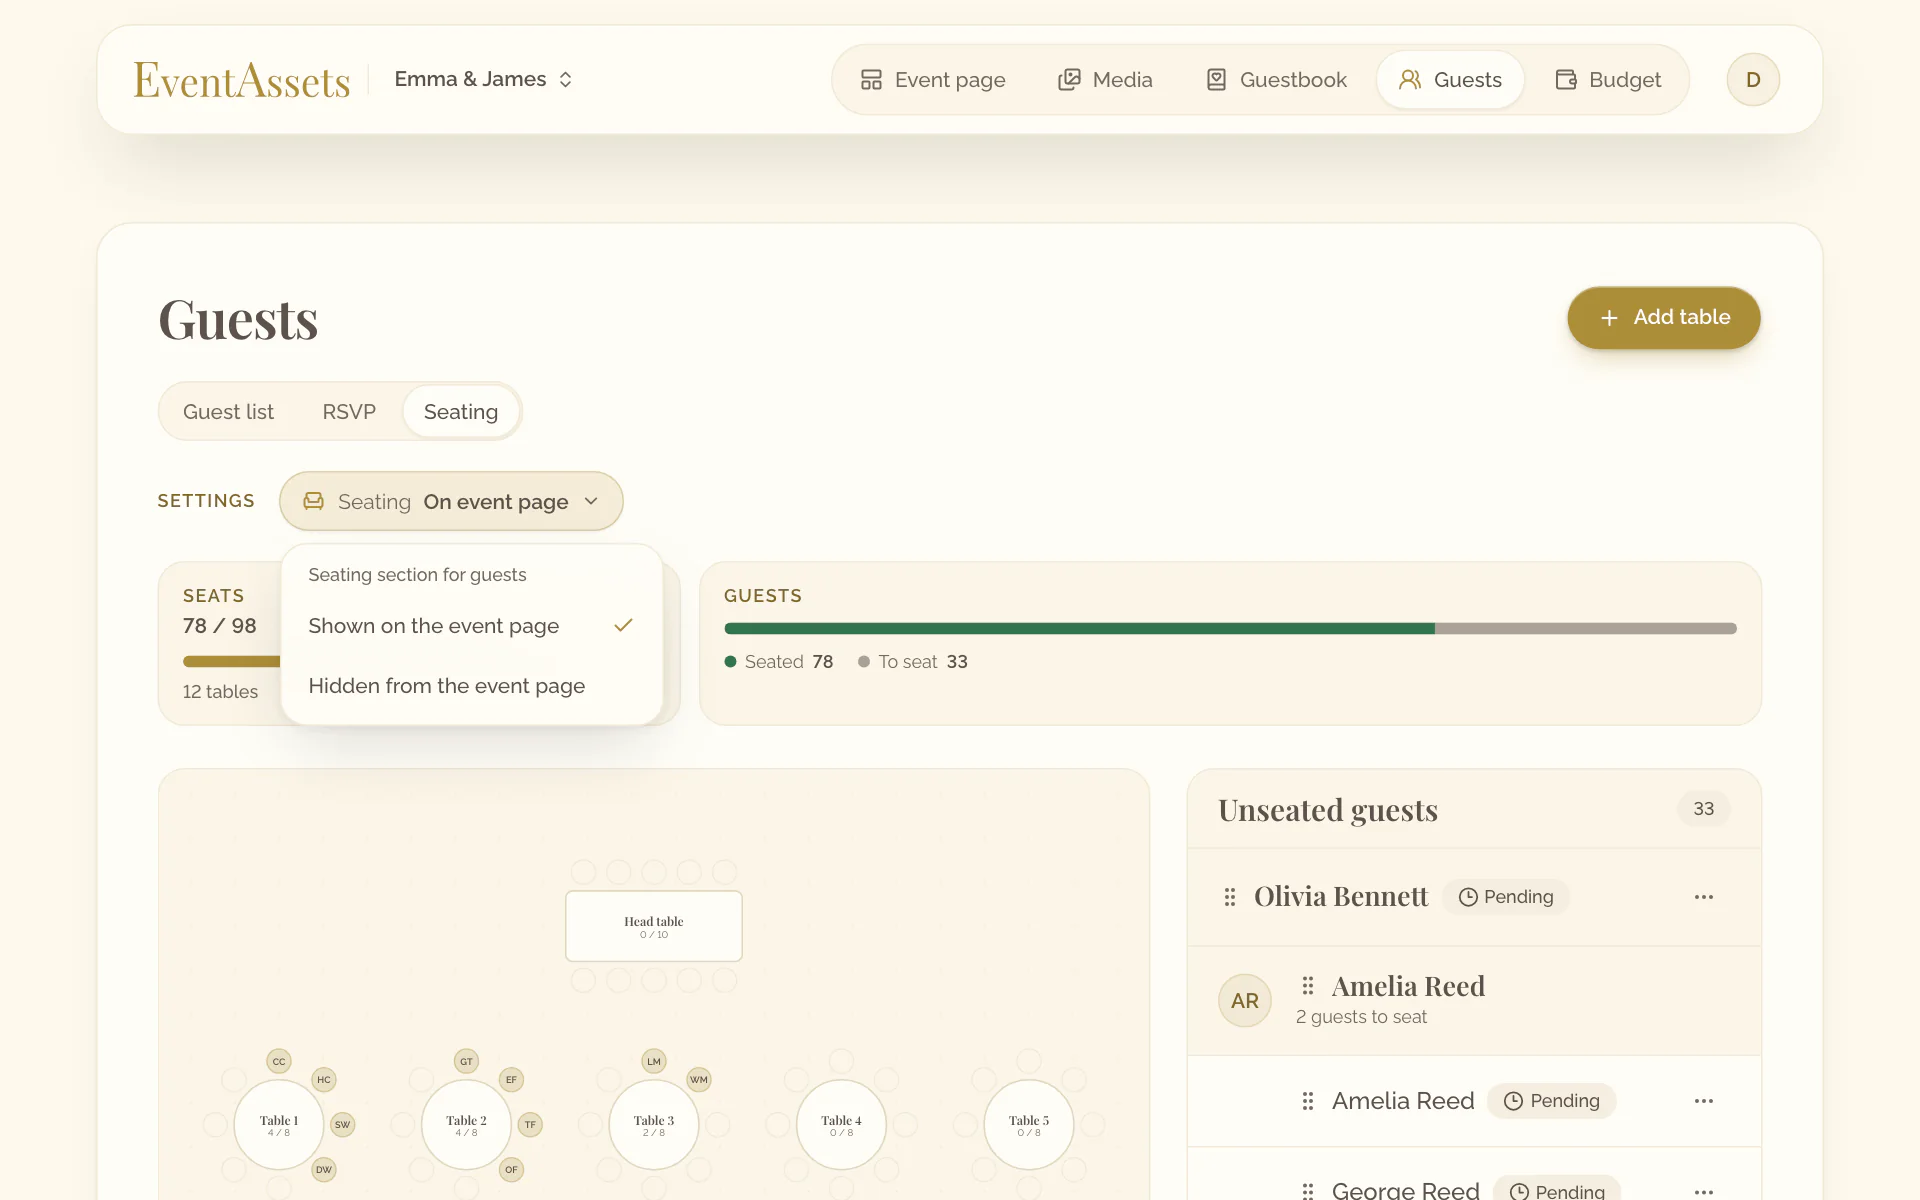Click the up-down chevron beside Emma & James
Viewport: 1920px width, 1200px height.
coord(566,80)
